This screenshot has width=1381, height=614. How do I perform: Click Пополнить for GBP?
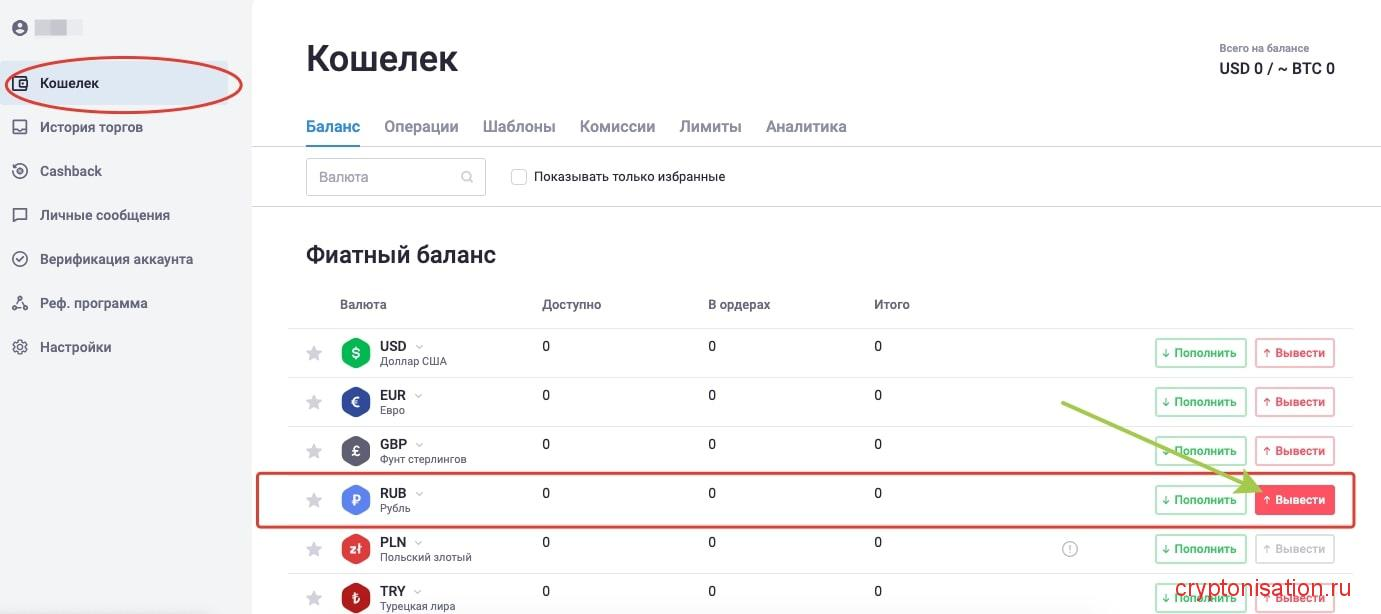[x=1200, y=450]
